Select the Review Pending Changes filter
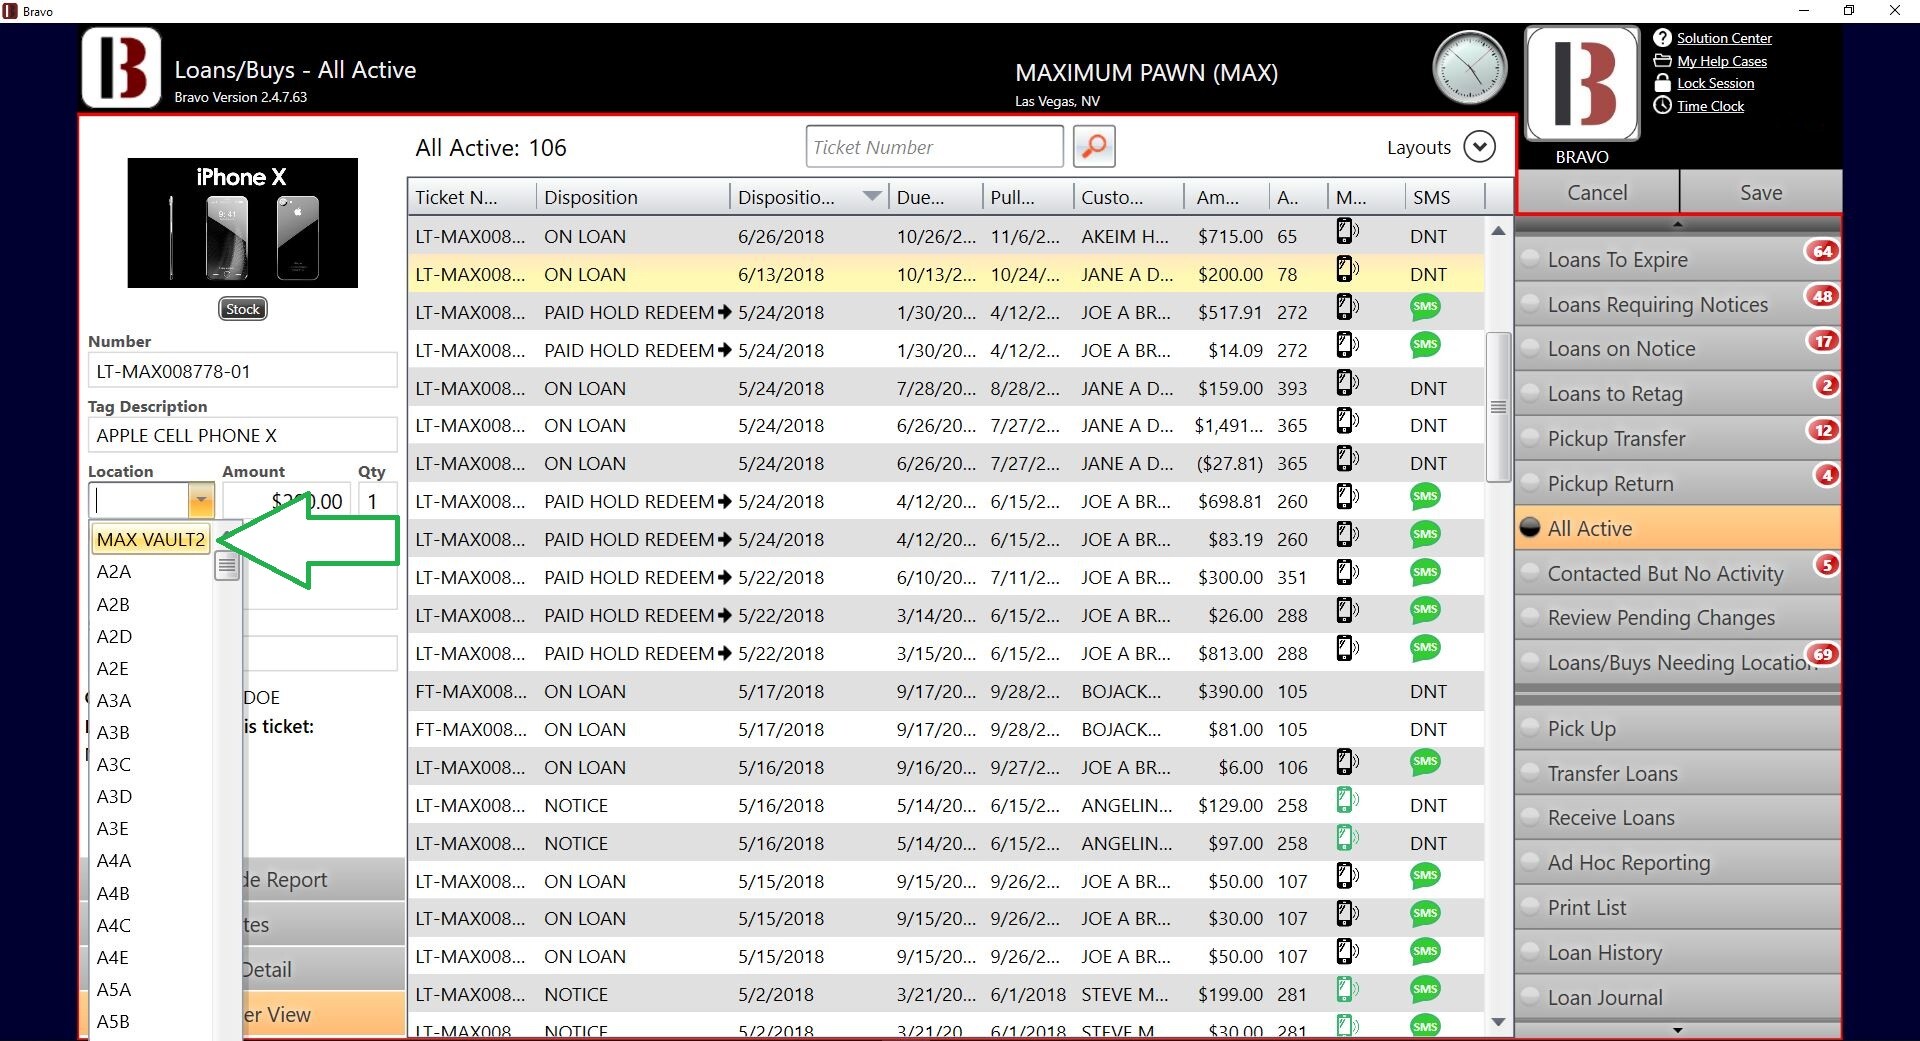 click(1678, 617)
